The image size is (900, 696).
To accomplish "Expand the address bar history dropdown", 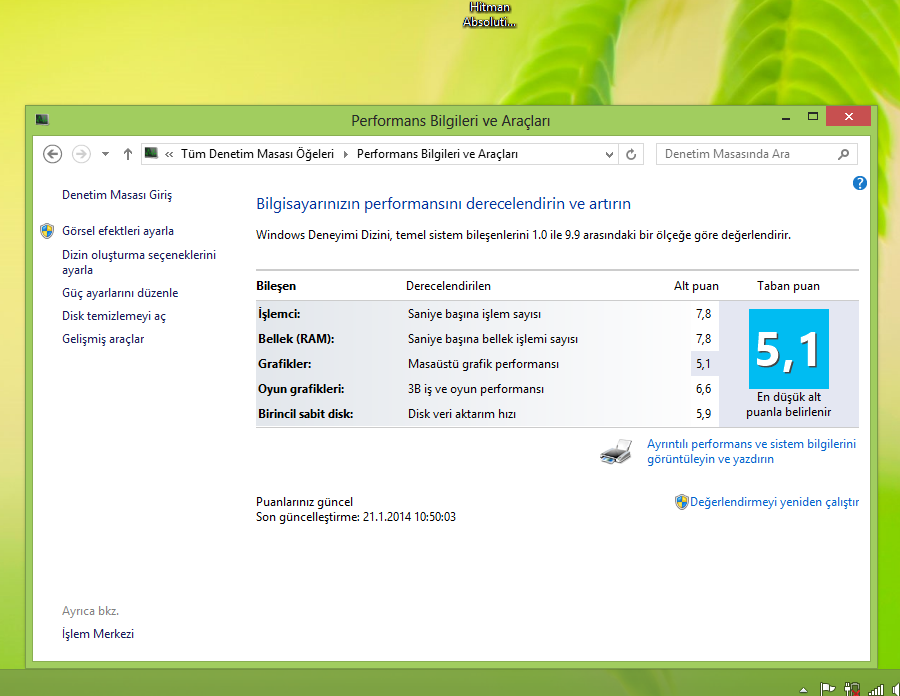I will pyautogui.click(x=609, y=154).
